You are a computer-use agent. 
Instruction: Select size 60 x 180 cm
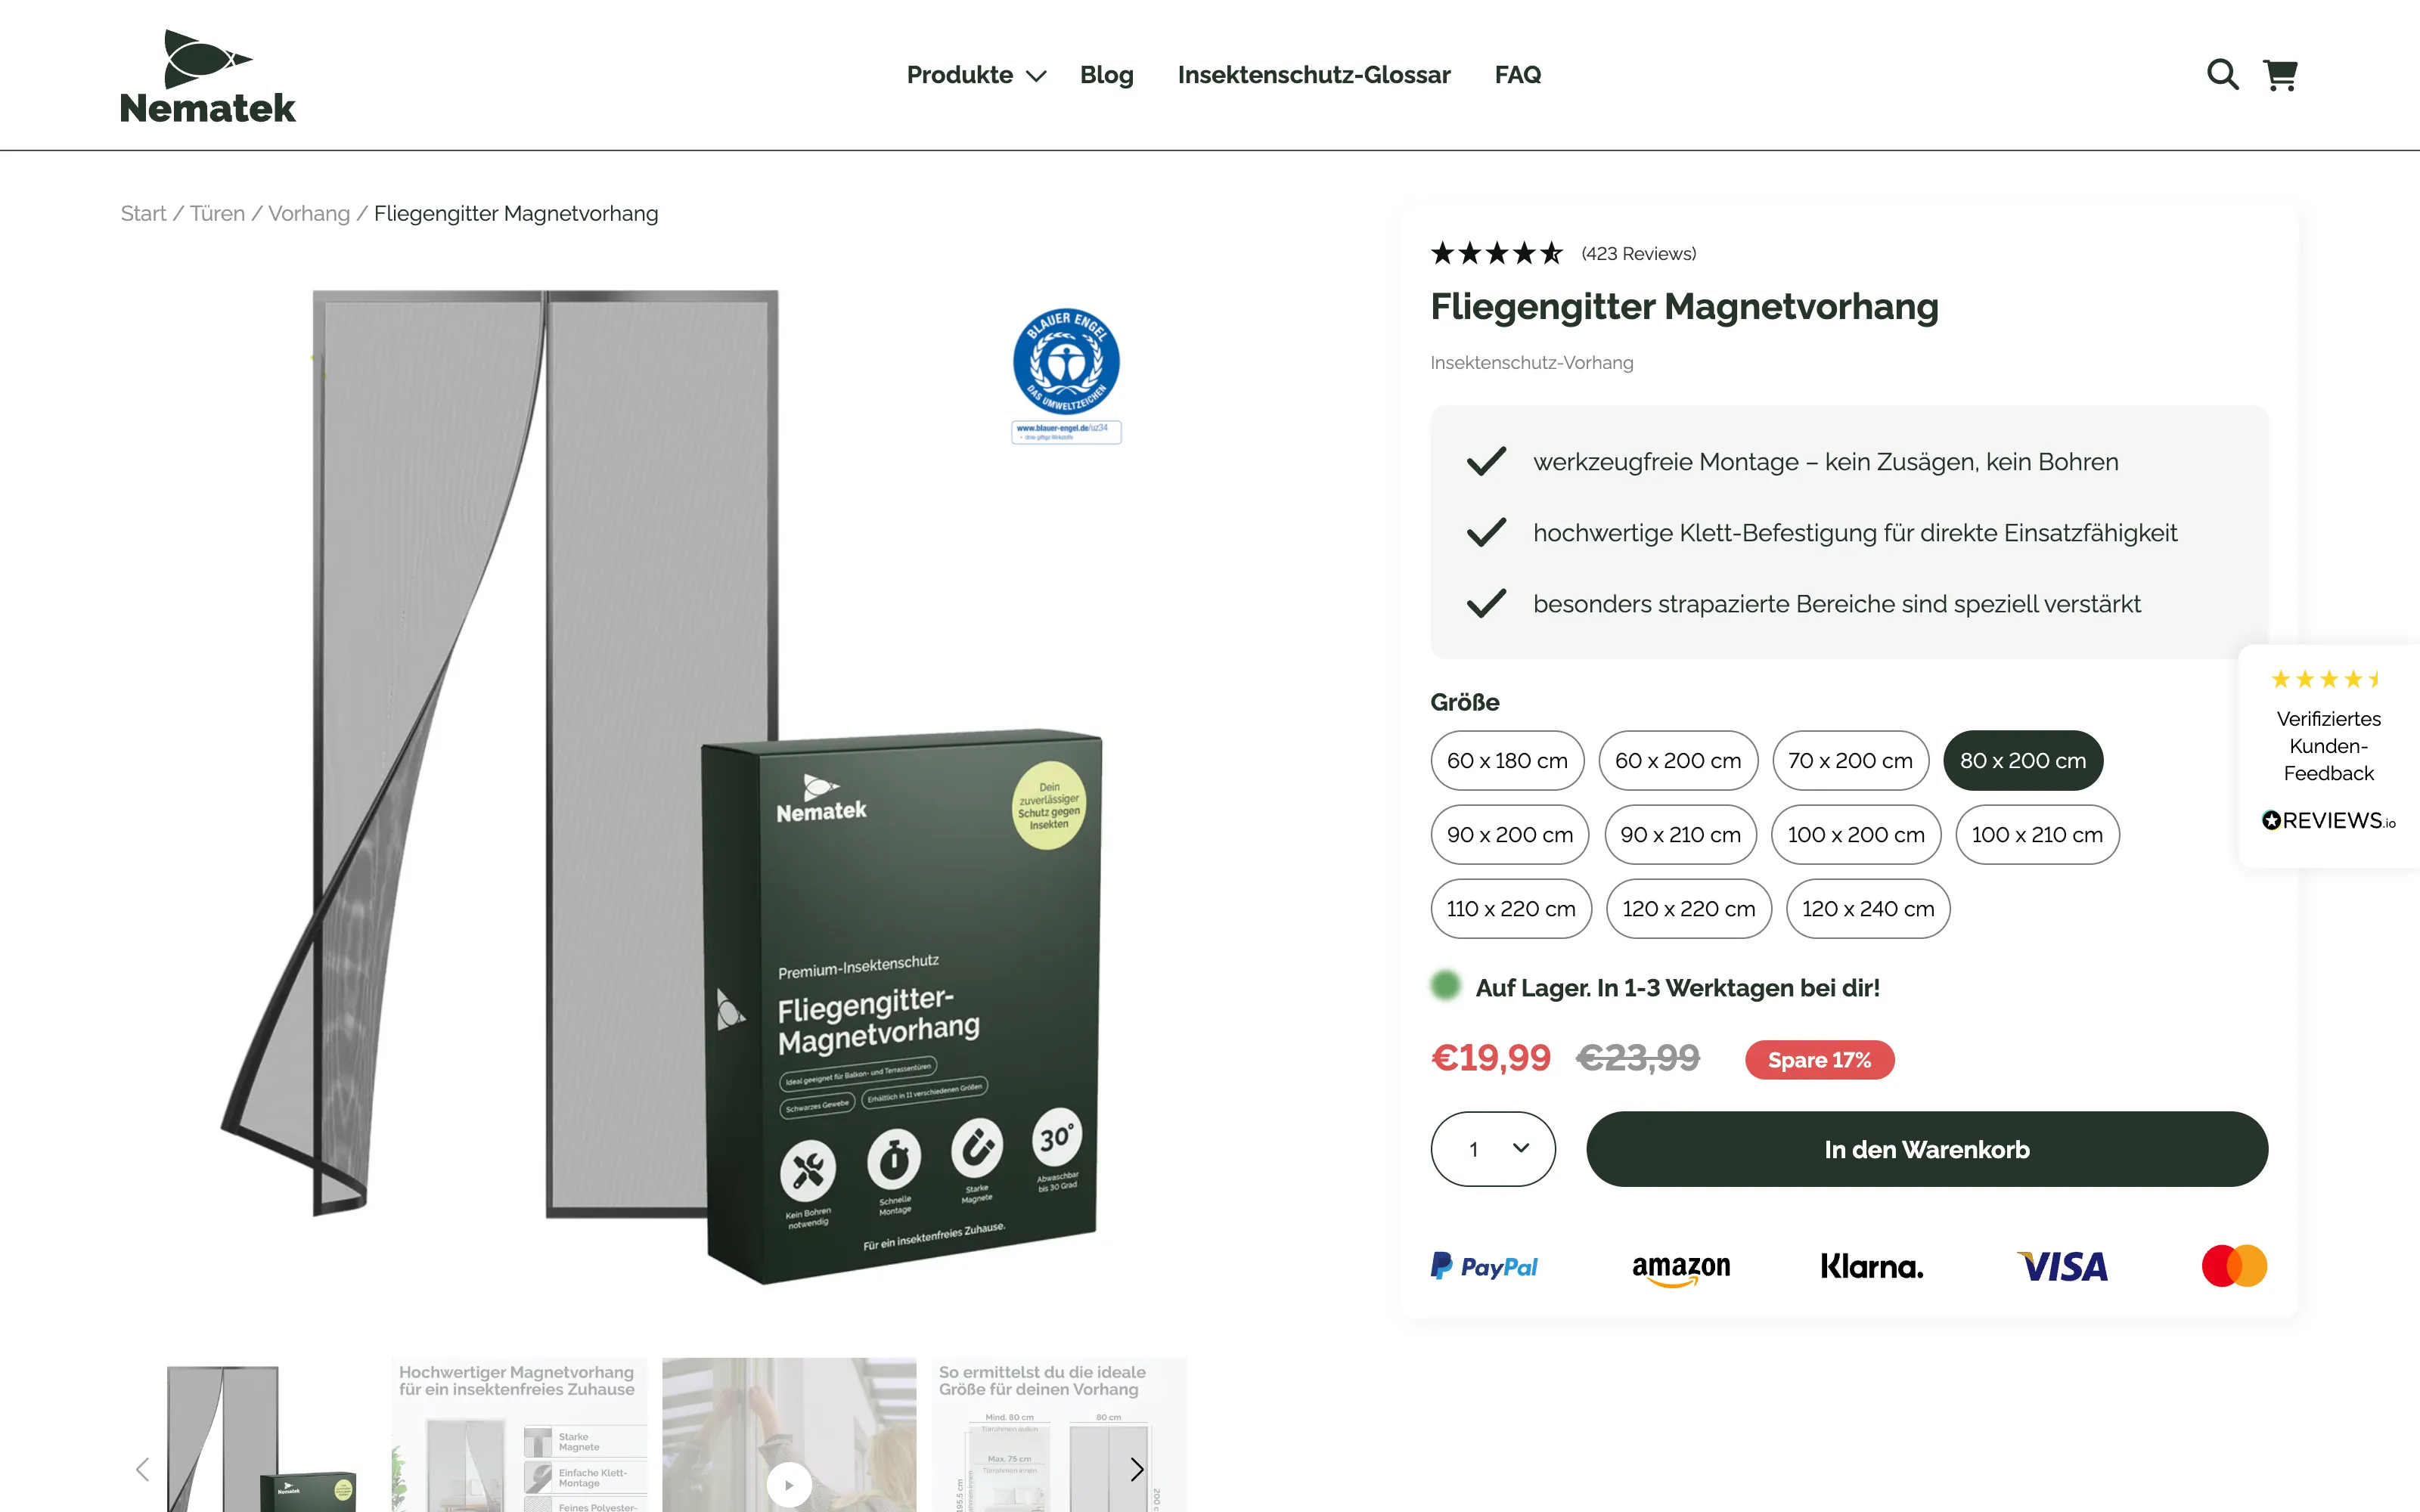1507,760
